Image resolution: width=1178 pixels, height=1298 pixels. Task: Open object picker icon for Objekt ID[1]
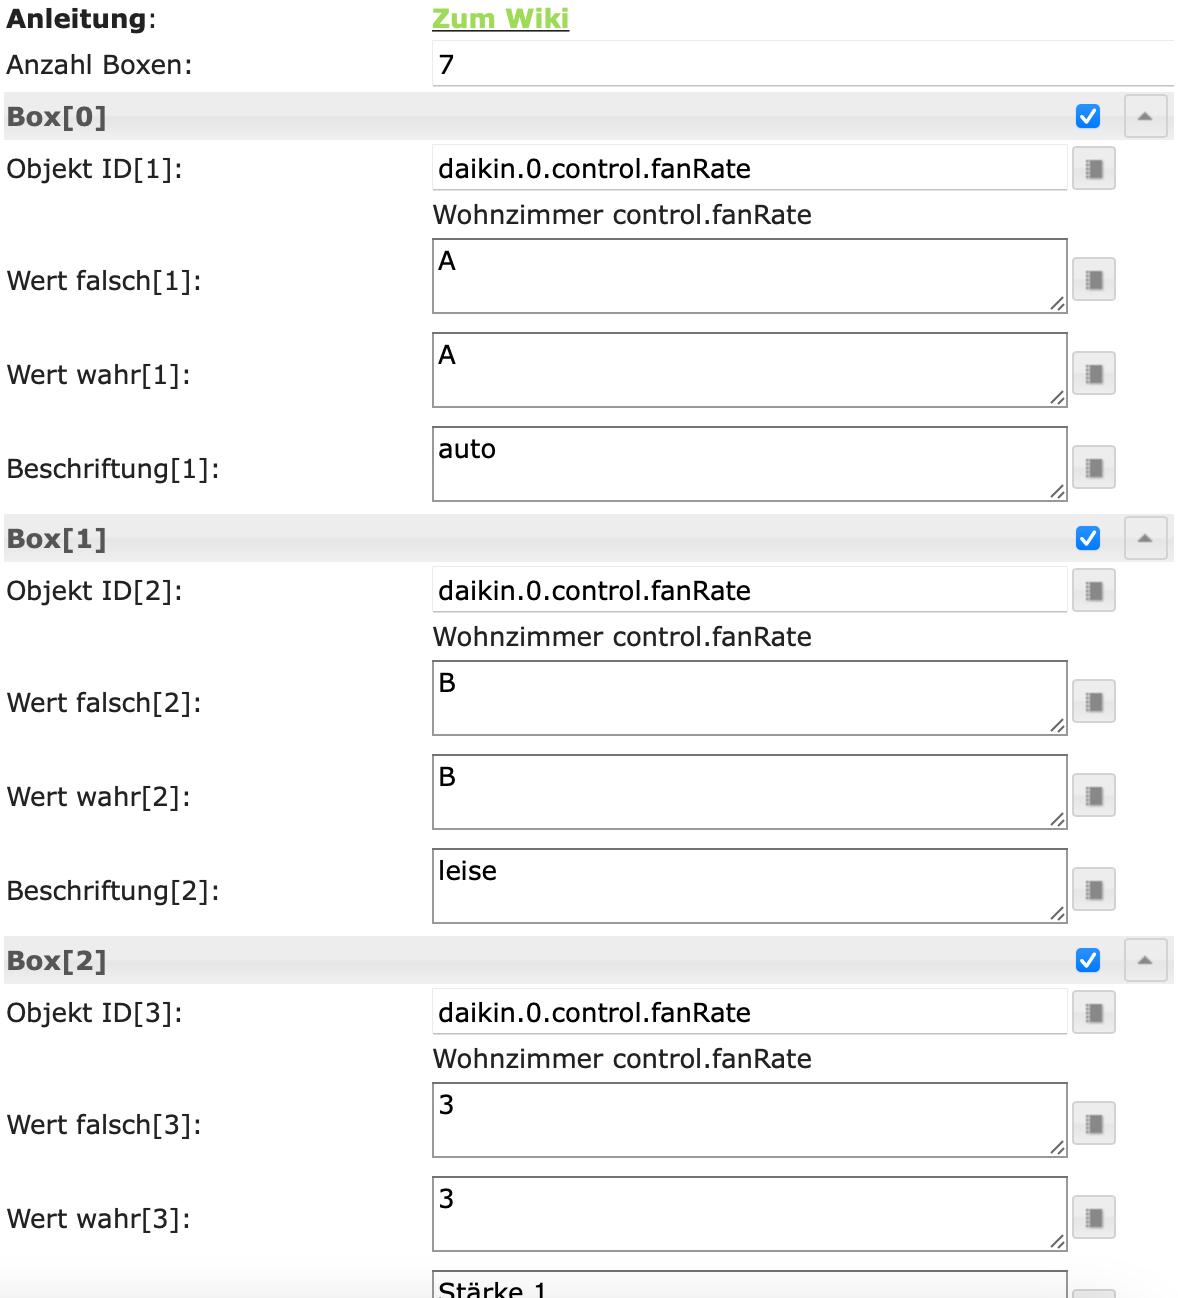coord(1094,169)
